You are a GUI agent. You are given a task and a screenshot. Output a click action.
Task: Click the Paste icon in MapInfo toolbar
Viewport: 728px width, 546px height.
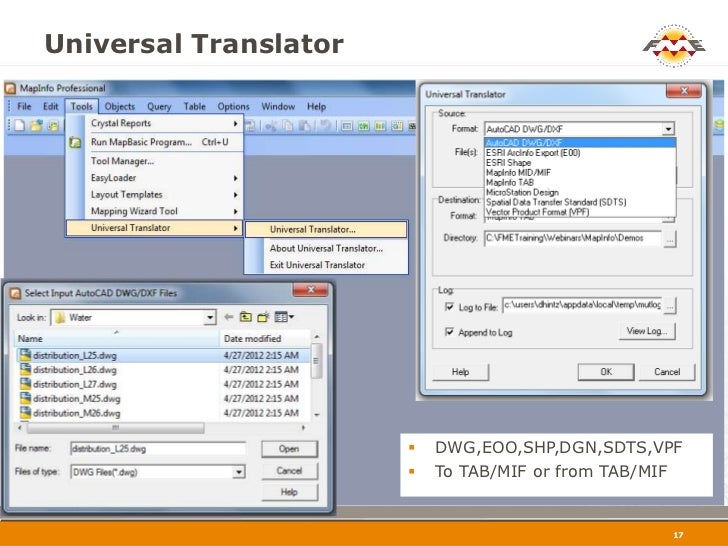click(305, 125)
